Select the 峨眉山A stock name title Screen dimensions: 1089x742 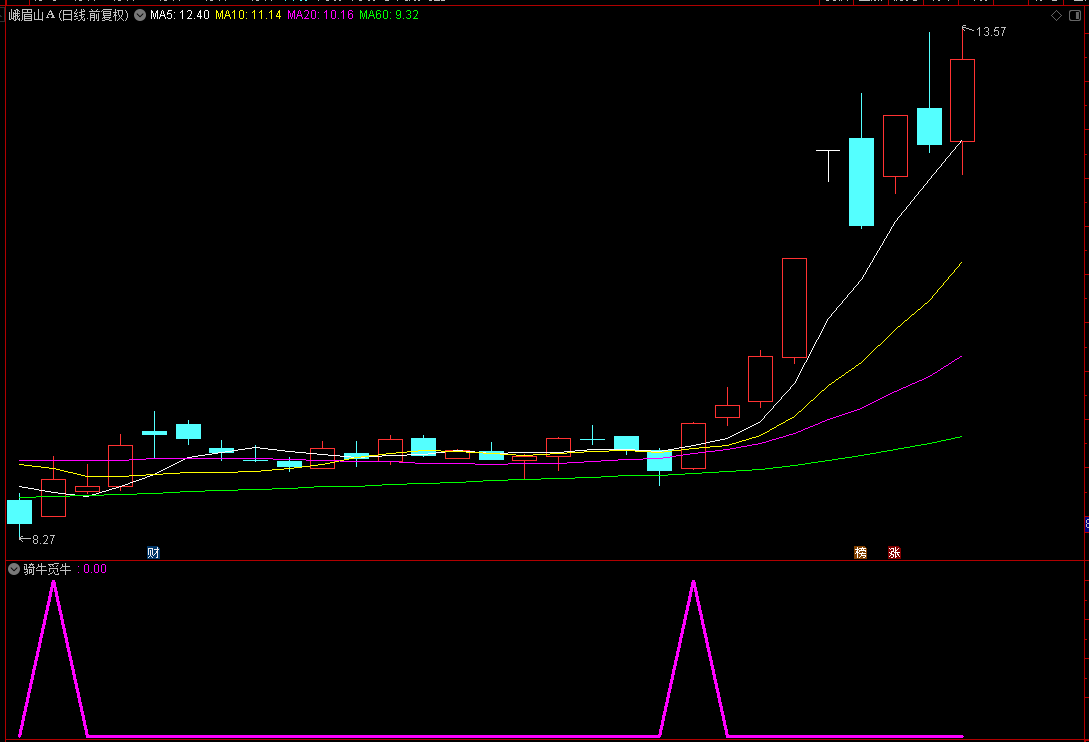[x=32, y=15]
